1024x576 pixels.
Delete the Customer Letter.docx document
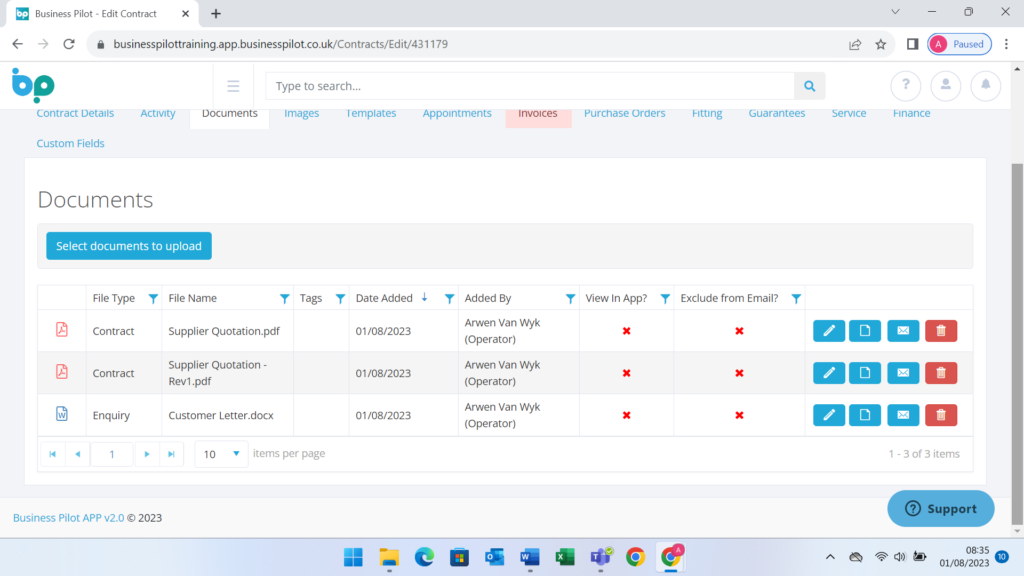click(x=940, y=415)
